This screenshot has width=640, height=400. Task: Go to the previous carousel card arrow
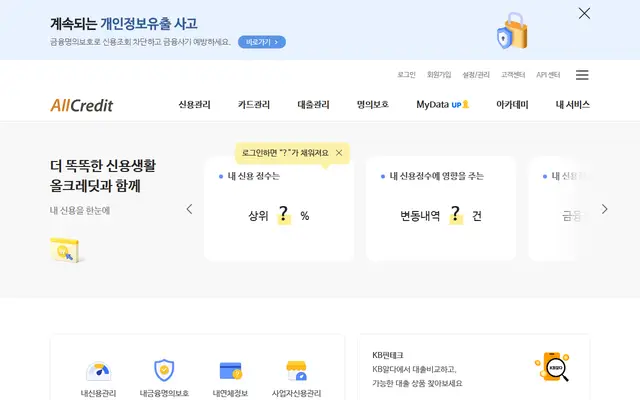coord(189,209)
